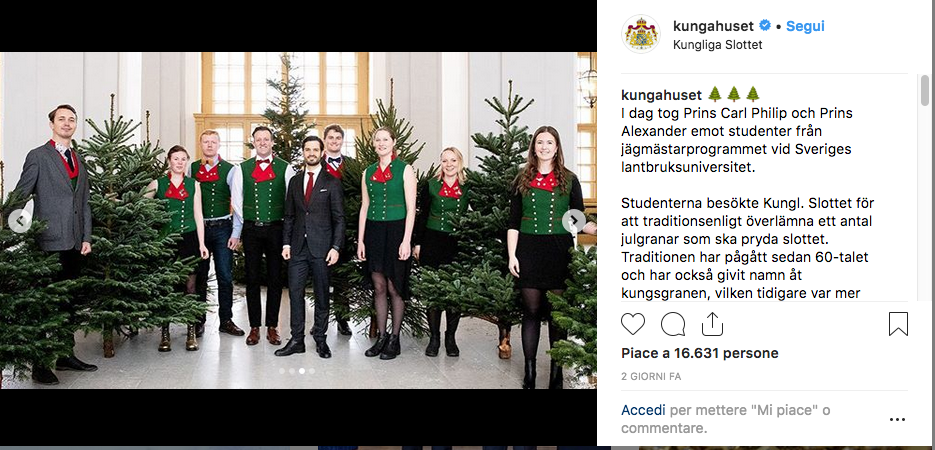
Task: Click the blue verified badge next to kungahuset
Action: coord(765,26)
